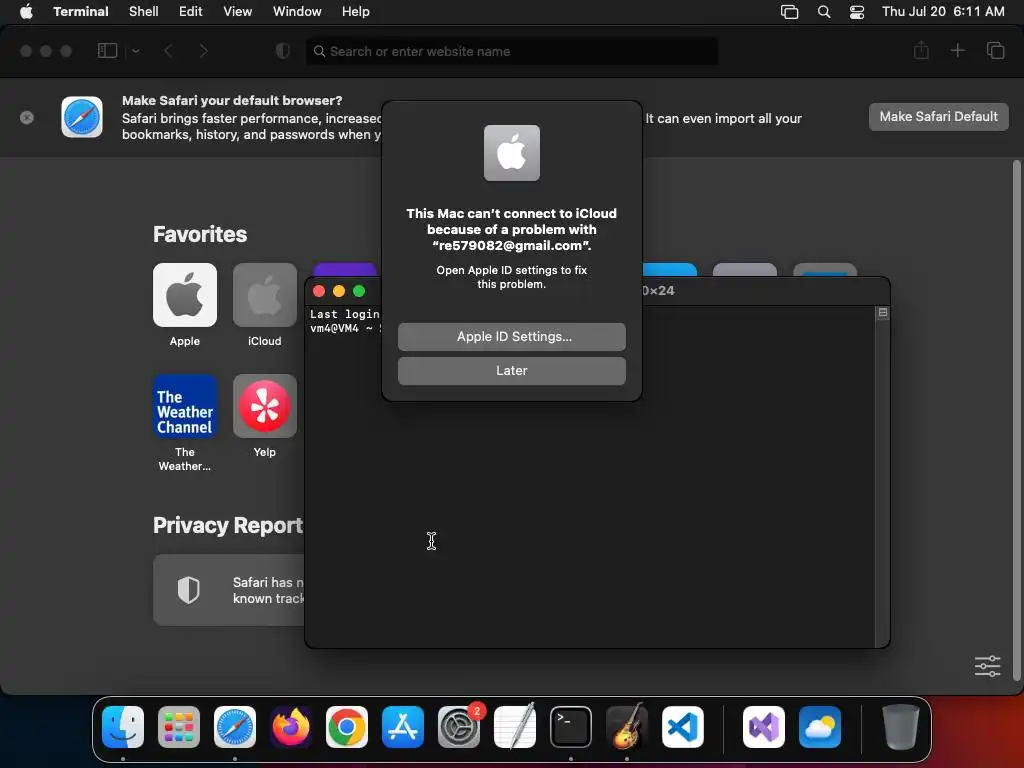Open Apple favorite tile

tap(185, 295)
